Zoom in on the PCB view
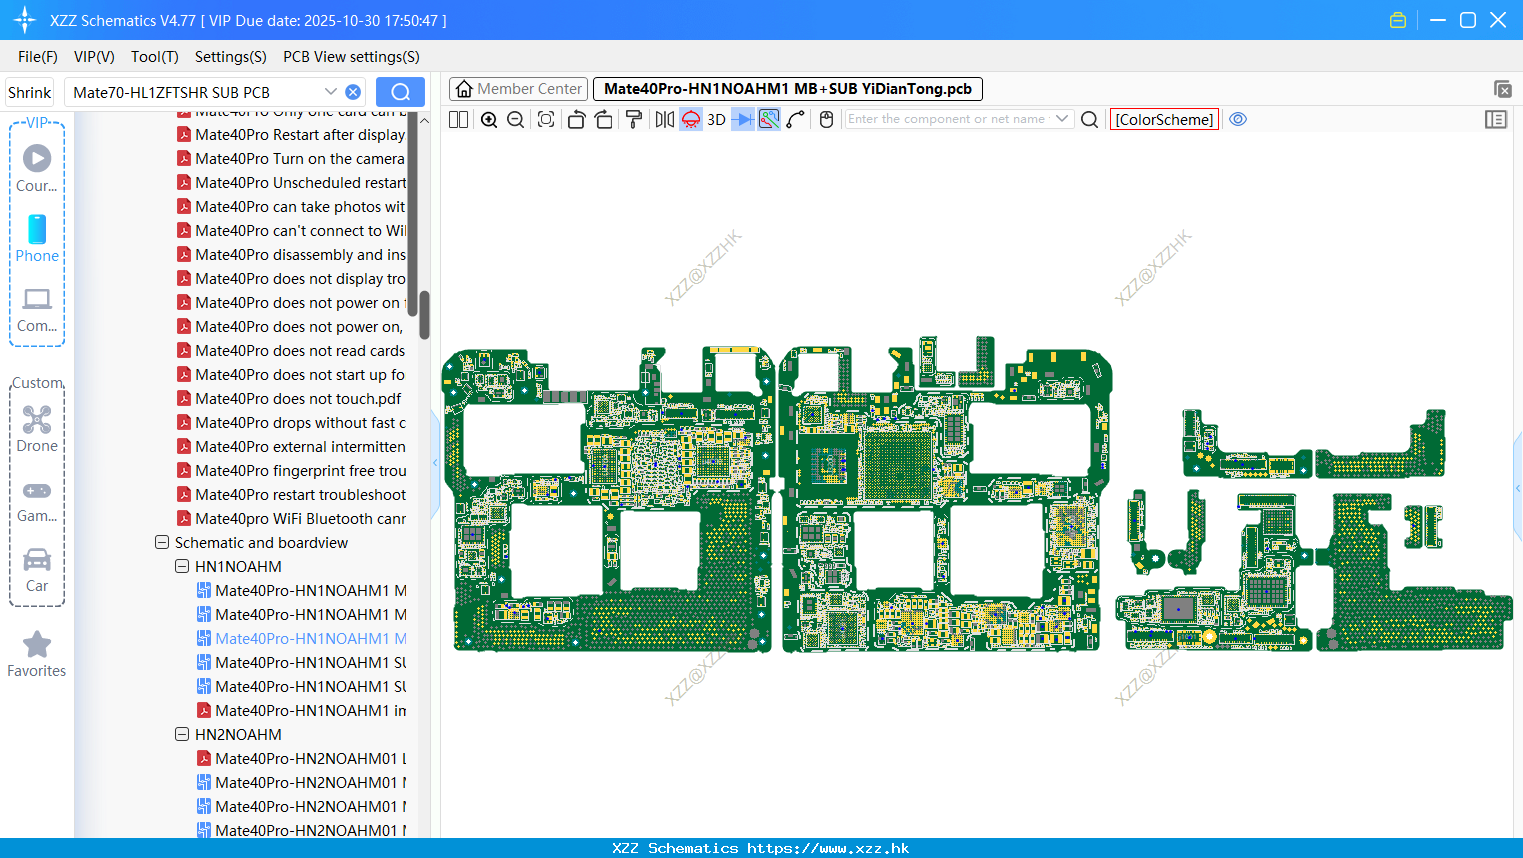The image size is (1523, 858). (489, 119)
